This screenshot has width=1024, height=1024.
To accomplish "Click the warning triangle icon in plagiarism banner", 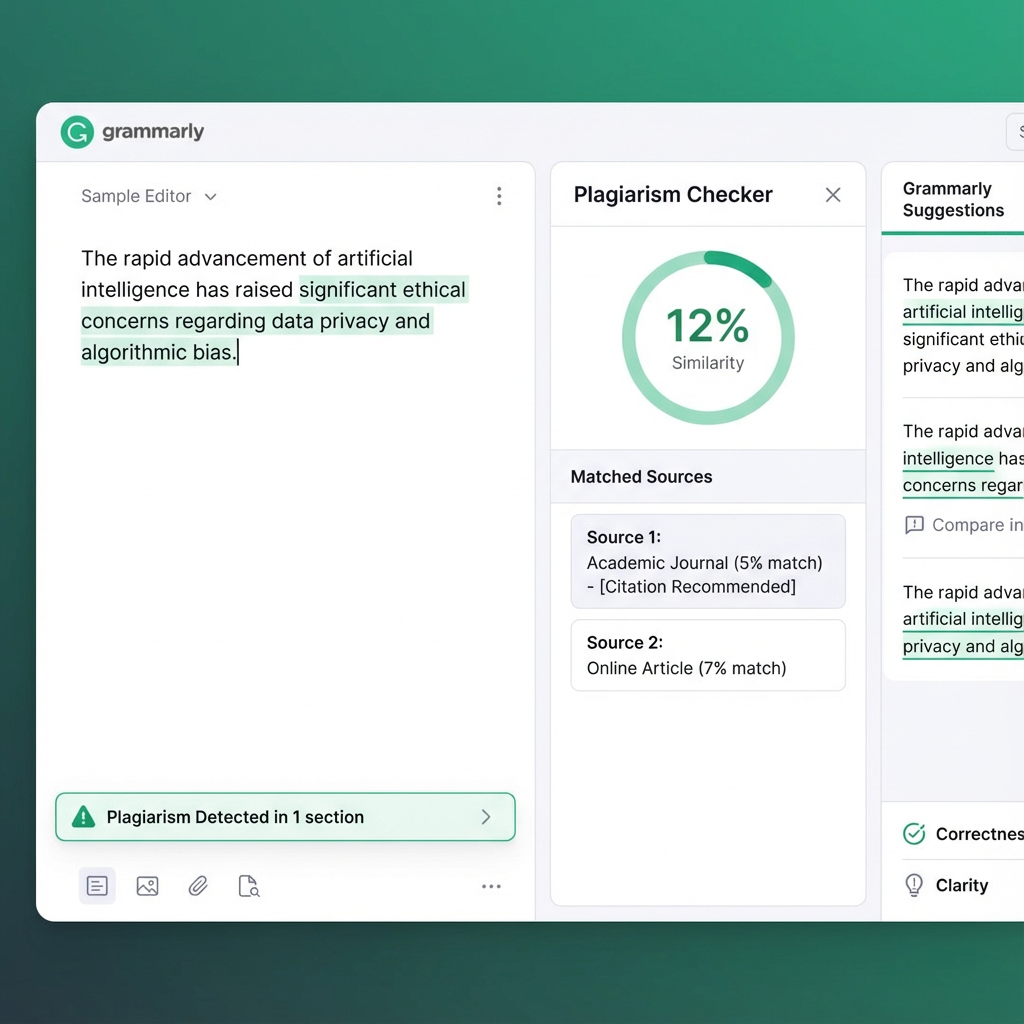I will 83,816.
